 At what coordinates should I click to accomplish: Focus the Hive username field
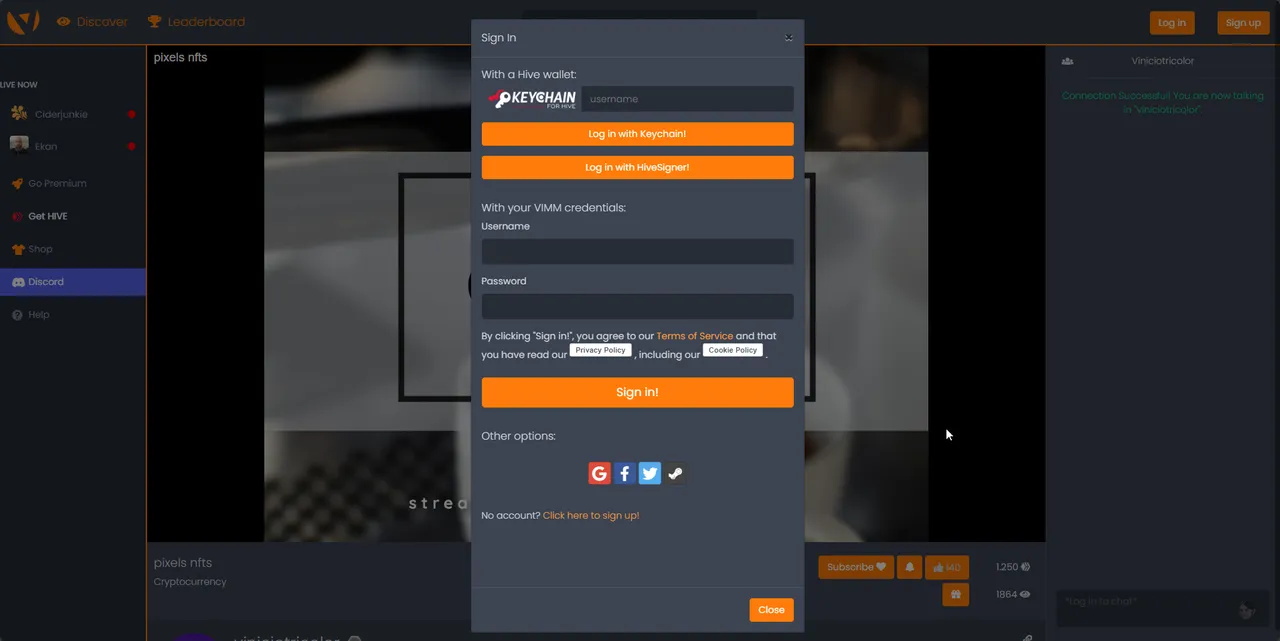687,99
